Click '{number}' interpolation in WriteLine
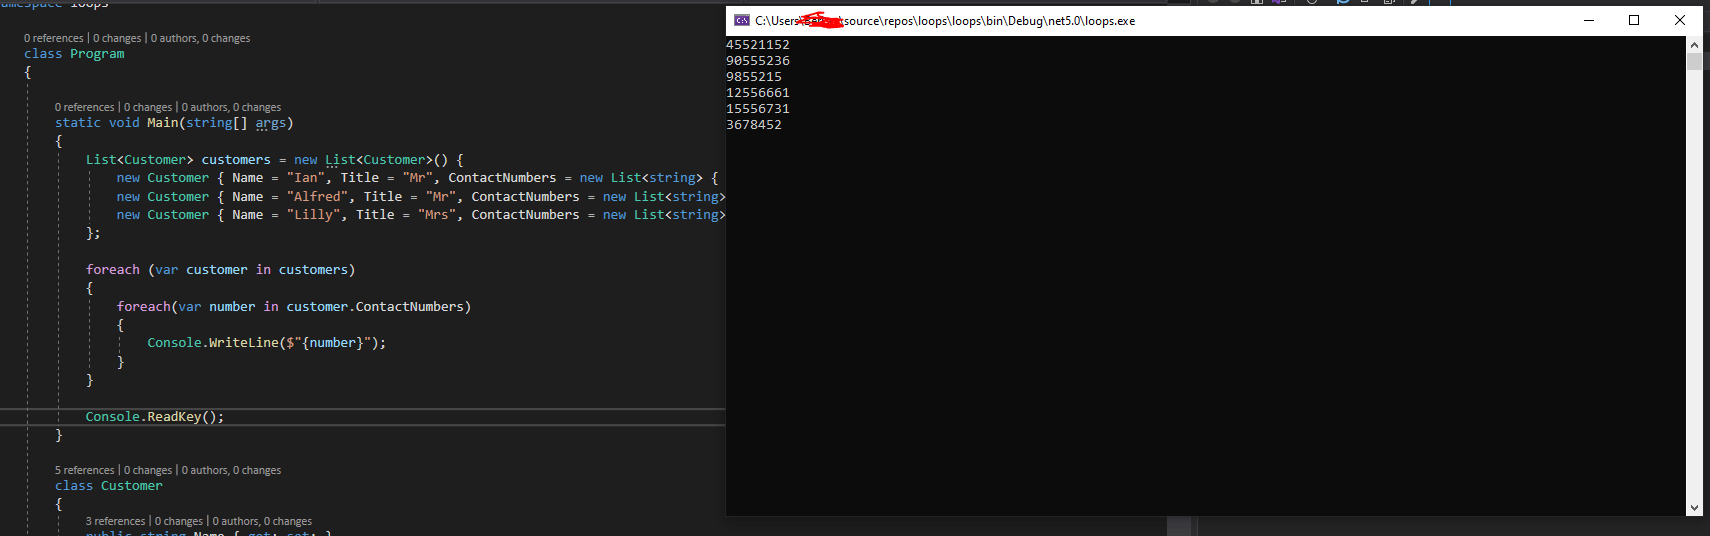 coord(332,343)
